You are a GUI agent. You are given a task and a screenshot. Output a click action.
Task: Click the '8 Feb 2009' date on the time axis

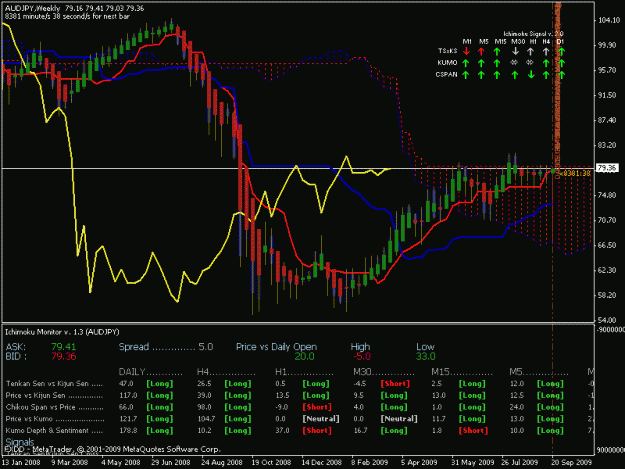tap(369, 463)
